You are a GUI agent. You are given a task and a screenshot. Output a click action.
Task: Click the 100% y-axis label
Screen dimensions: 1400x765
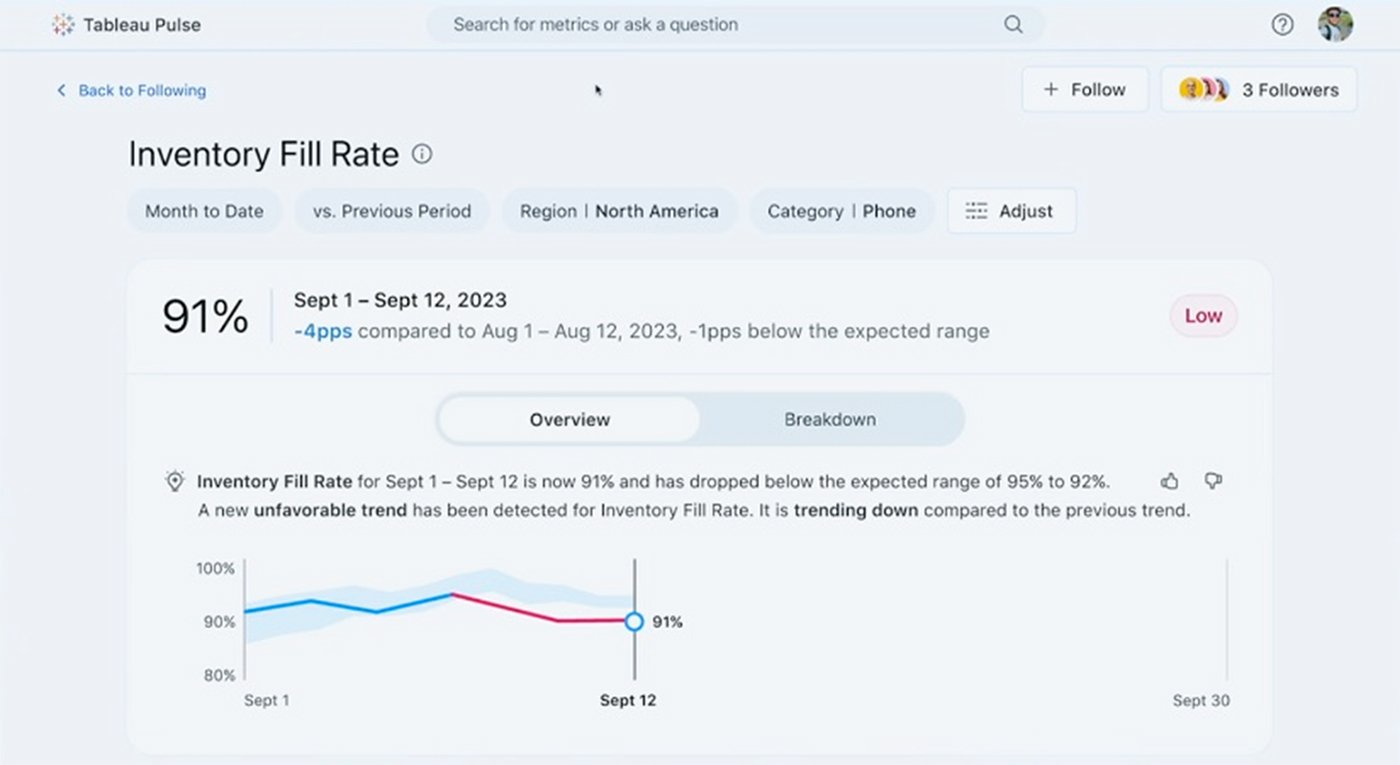pyautogui.click(x=215, y=568)
